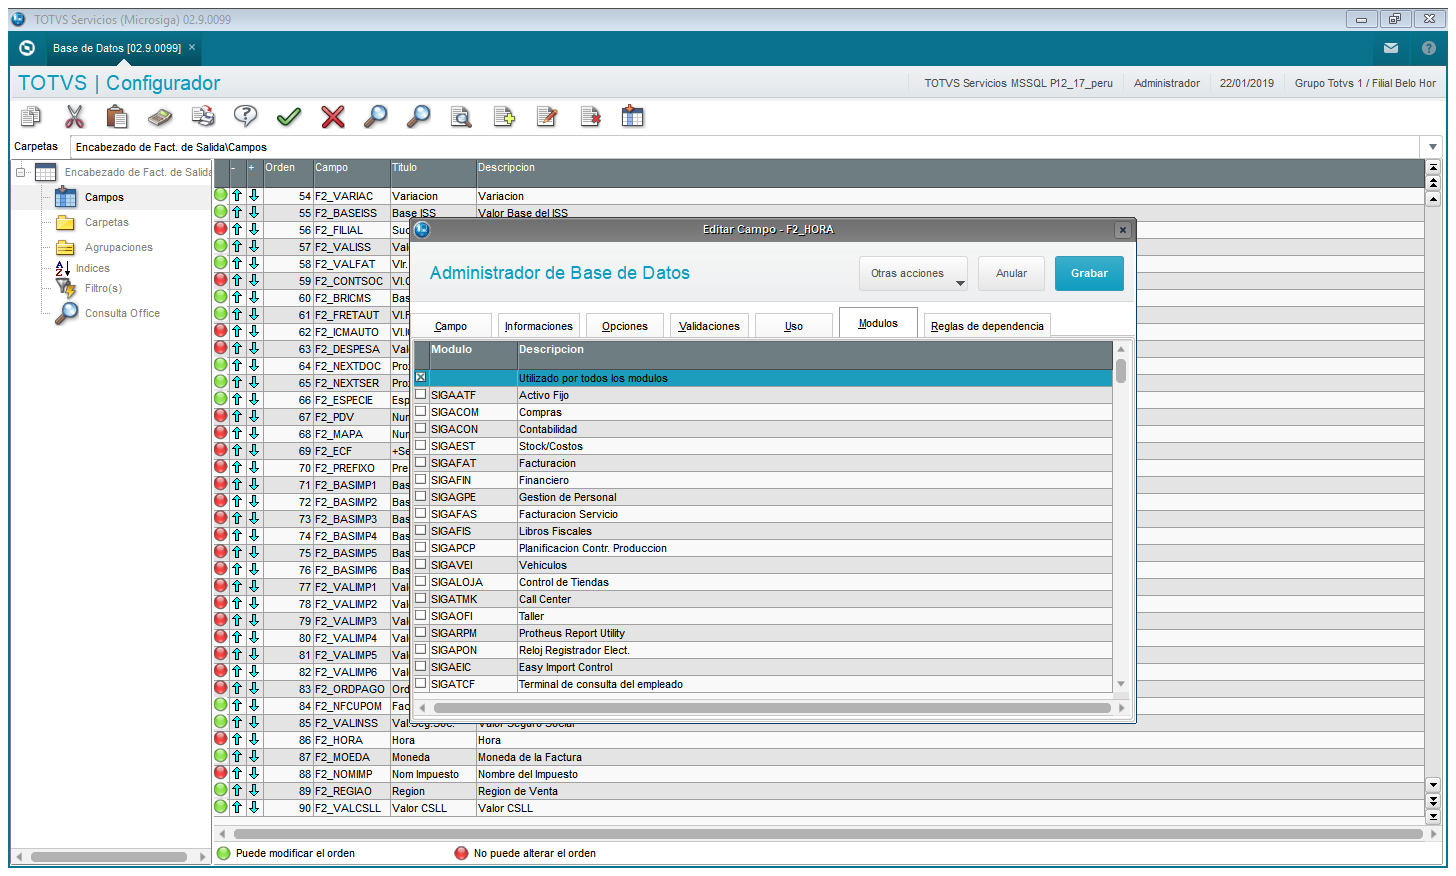Click the modules list horizontal scrollbar
Screen dimensions: 1456x876
pos(772,708)
